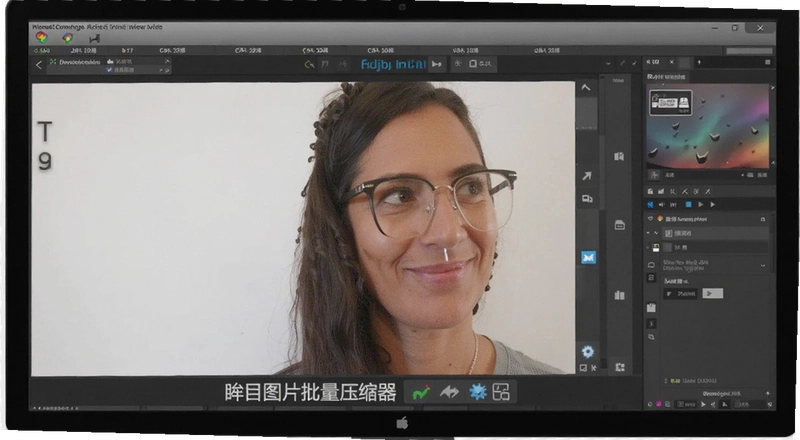The height and width of the screenshot is (440, 800).
Task: Expand the chevron next to the description text
Action: (763, 265)
